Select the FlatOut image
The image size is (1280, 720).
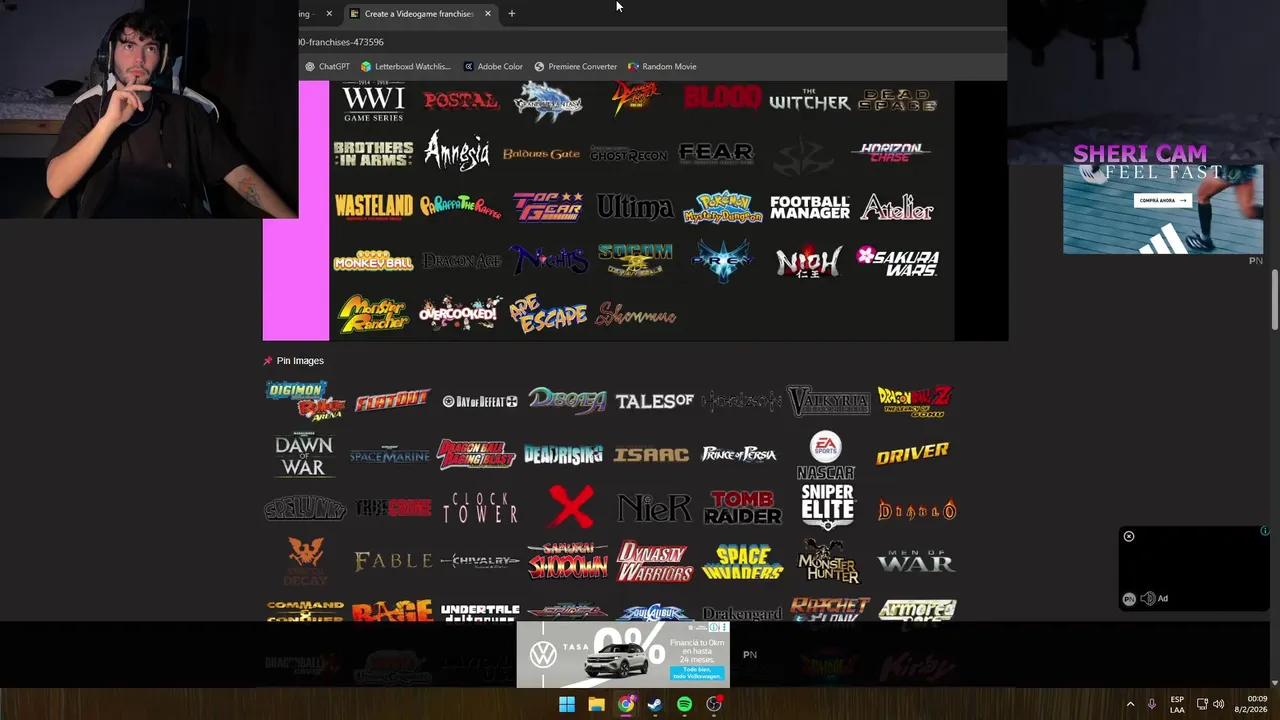point(392,401)
